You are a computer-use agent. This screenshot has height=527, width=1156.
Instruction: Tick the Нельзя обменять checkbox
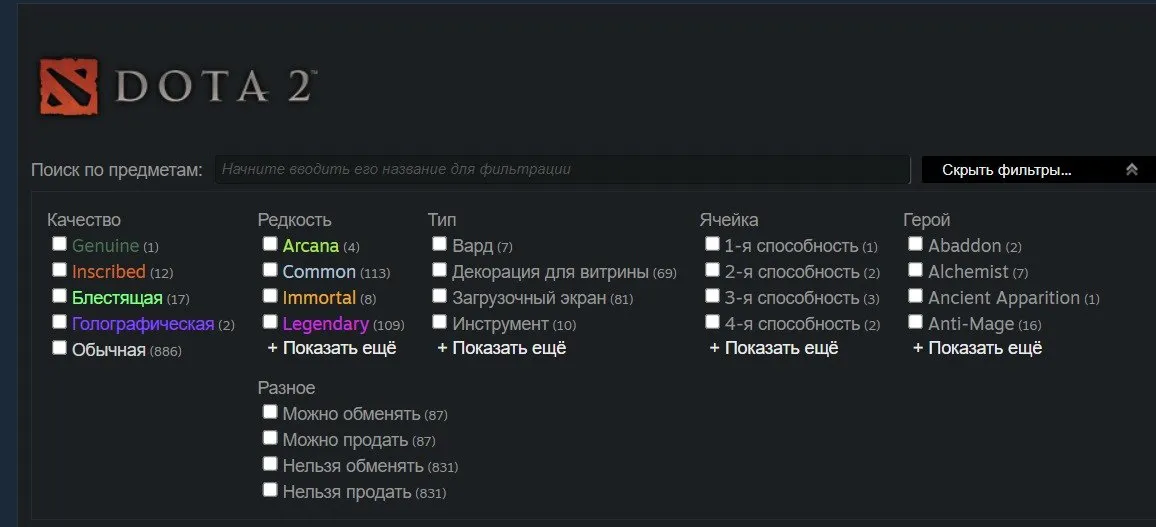click(x=270, y=464)
